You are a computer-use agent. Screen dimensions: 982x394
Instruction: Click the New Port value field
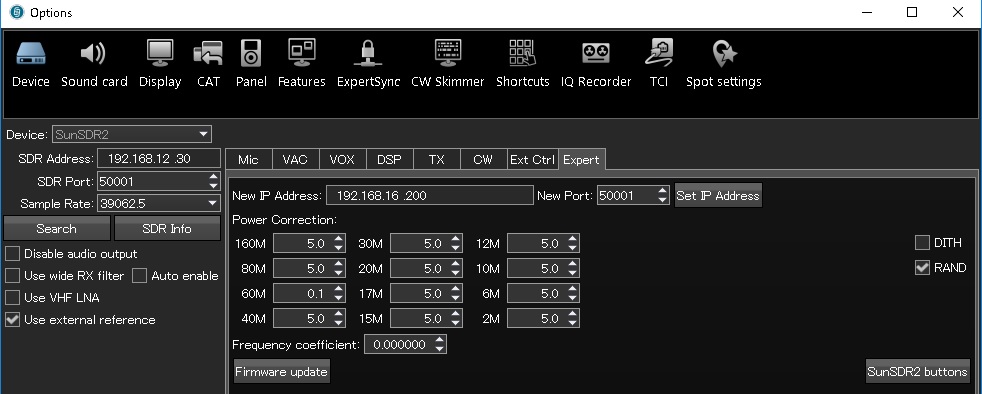[x=627, y=195]
